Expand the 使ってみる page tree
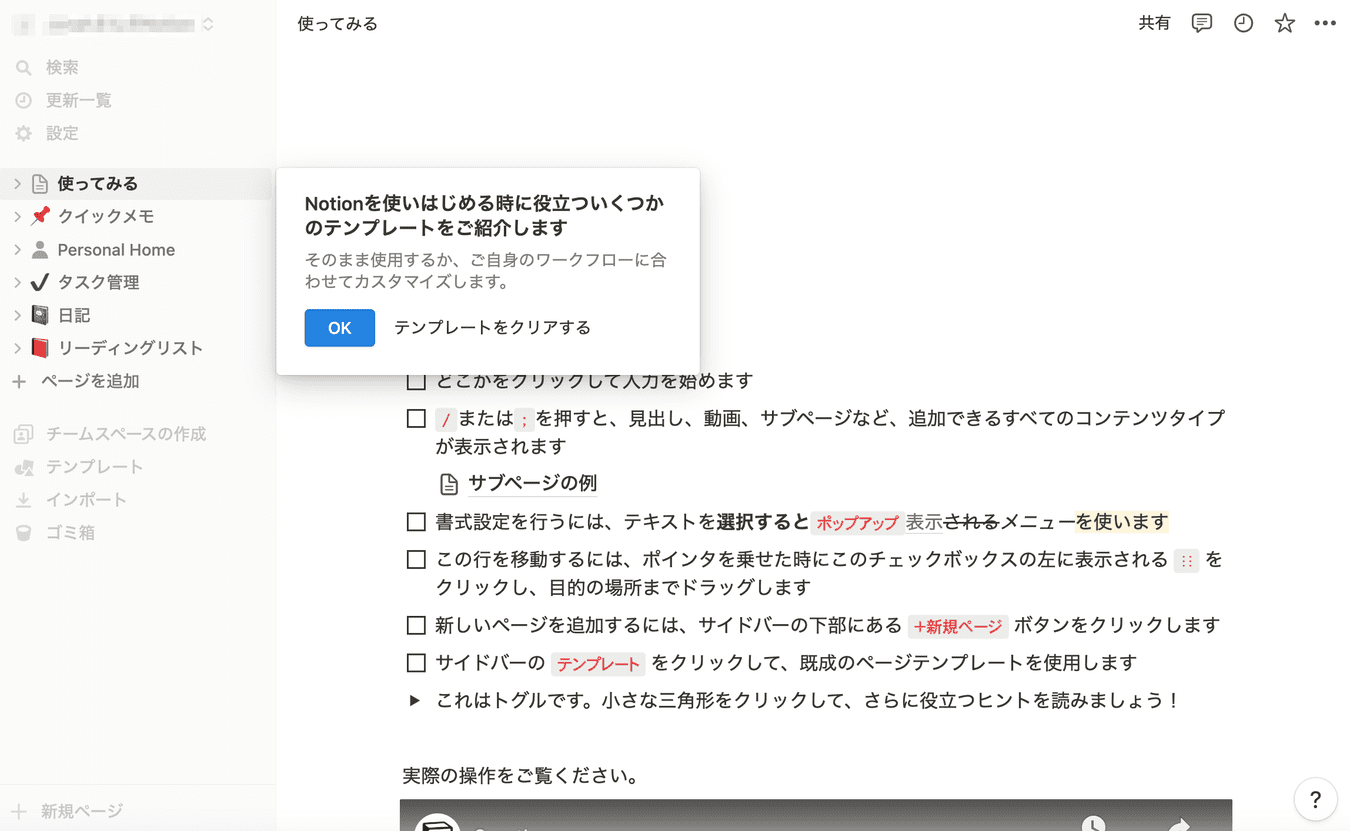Viewport: 1350px width, 831px height. click(17, 184)
